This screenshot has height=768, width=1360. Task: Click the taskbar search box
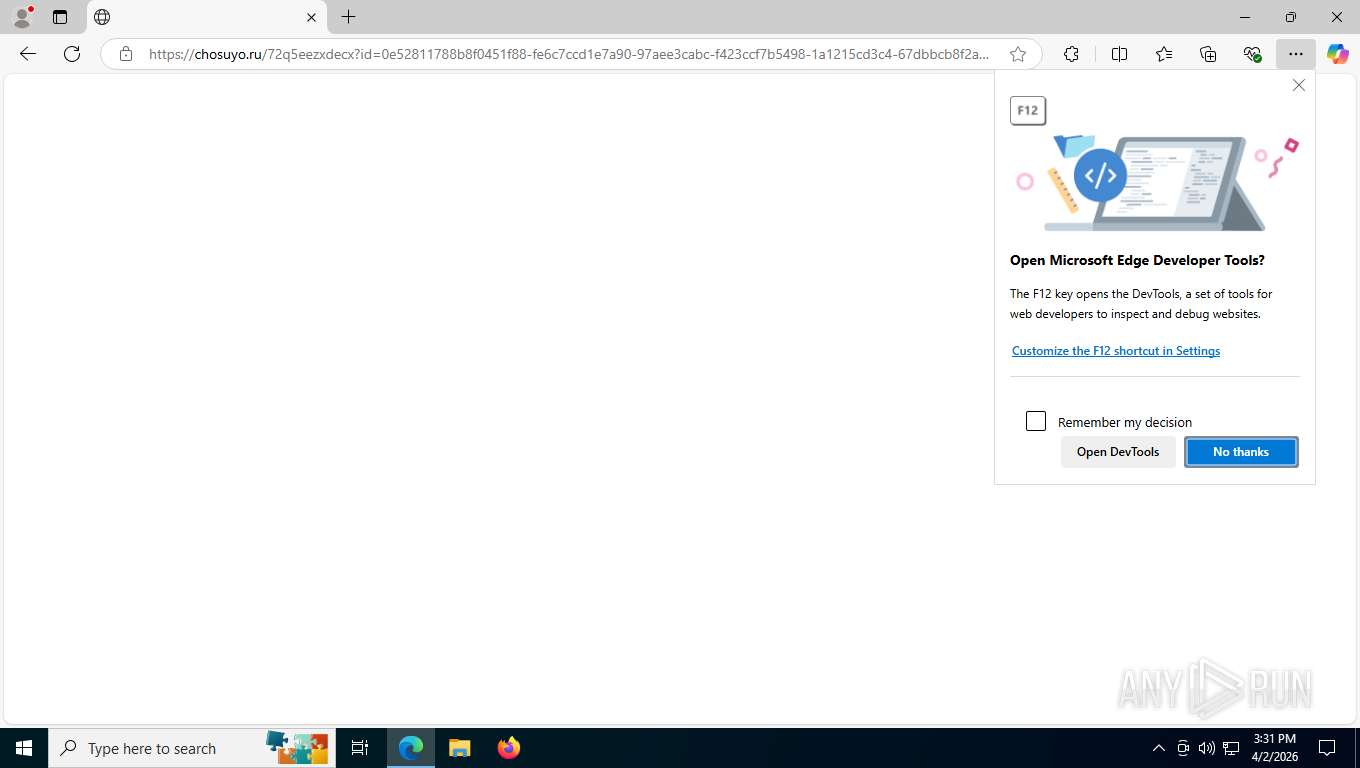tap(193, 748)
